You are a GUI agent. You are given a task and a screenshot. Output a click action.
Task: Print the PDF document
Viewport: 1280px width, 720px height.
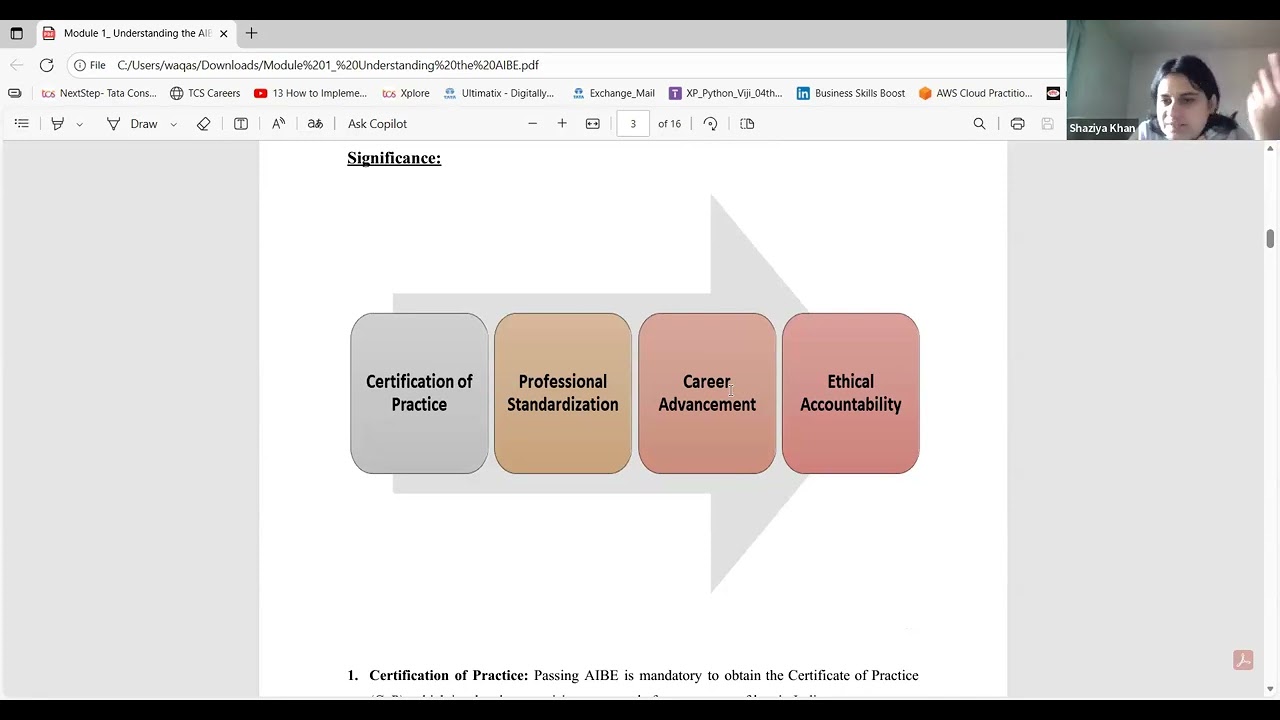tap(1017, 124)
